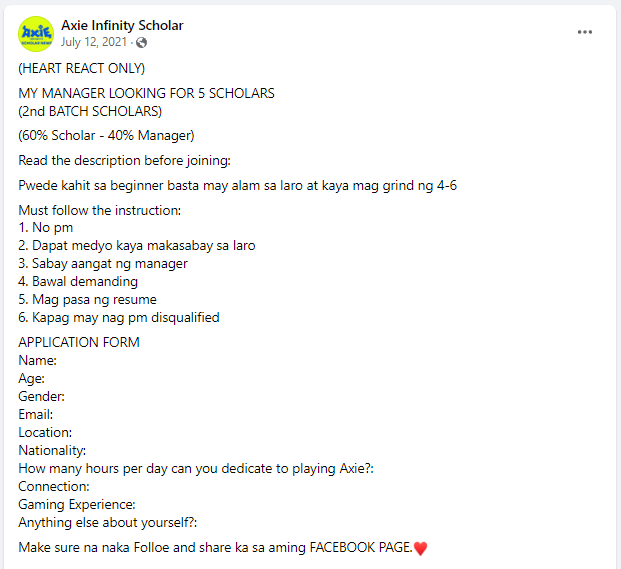The image size is (621, 569).
Task: Click the Bawal demanding instruction
Action: [78, 282]
